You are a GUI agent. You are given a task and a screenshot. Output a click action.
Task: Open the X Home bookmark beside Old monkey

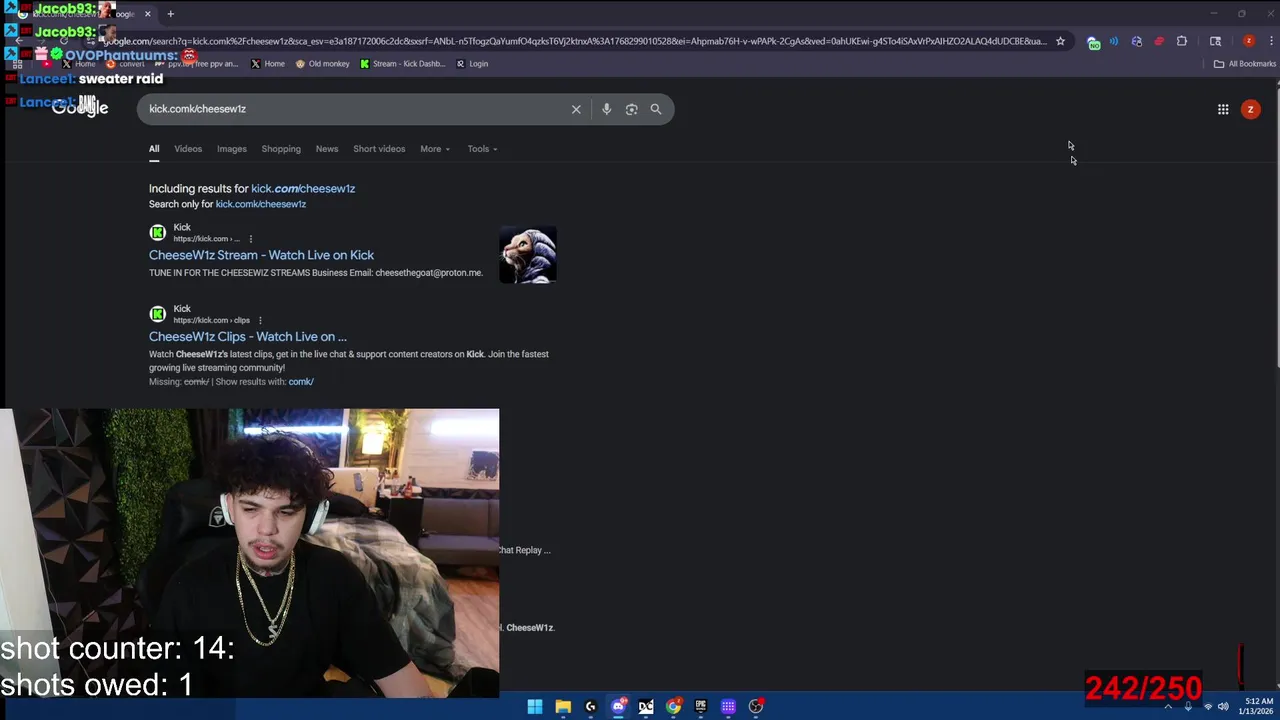click(x=268, y=64)
